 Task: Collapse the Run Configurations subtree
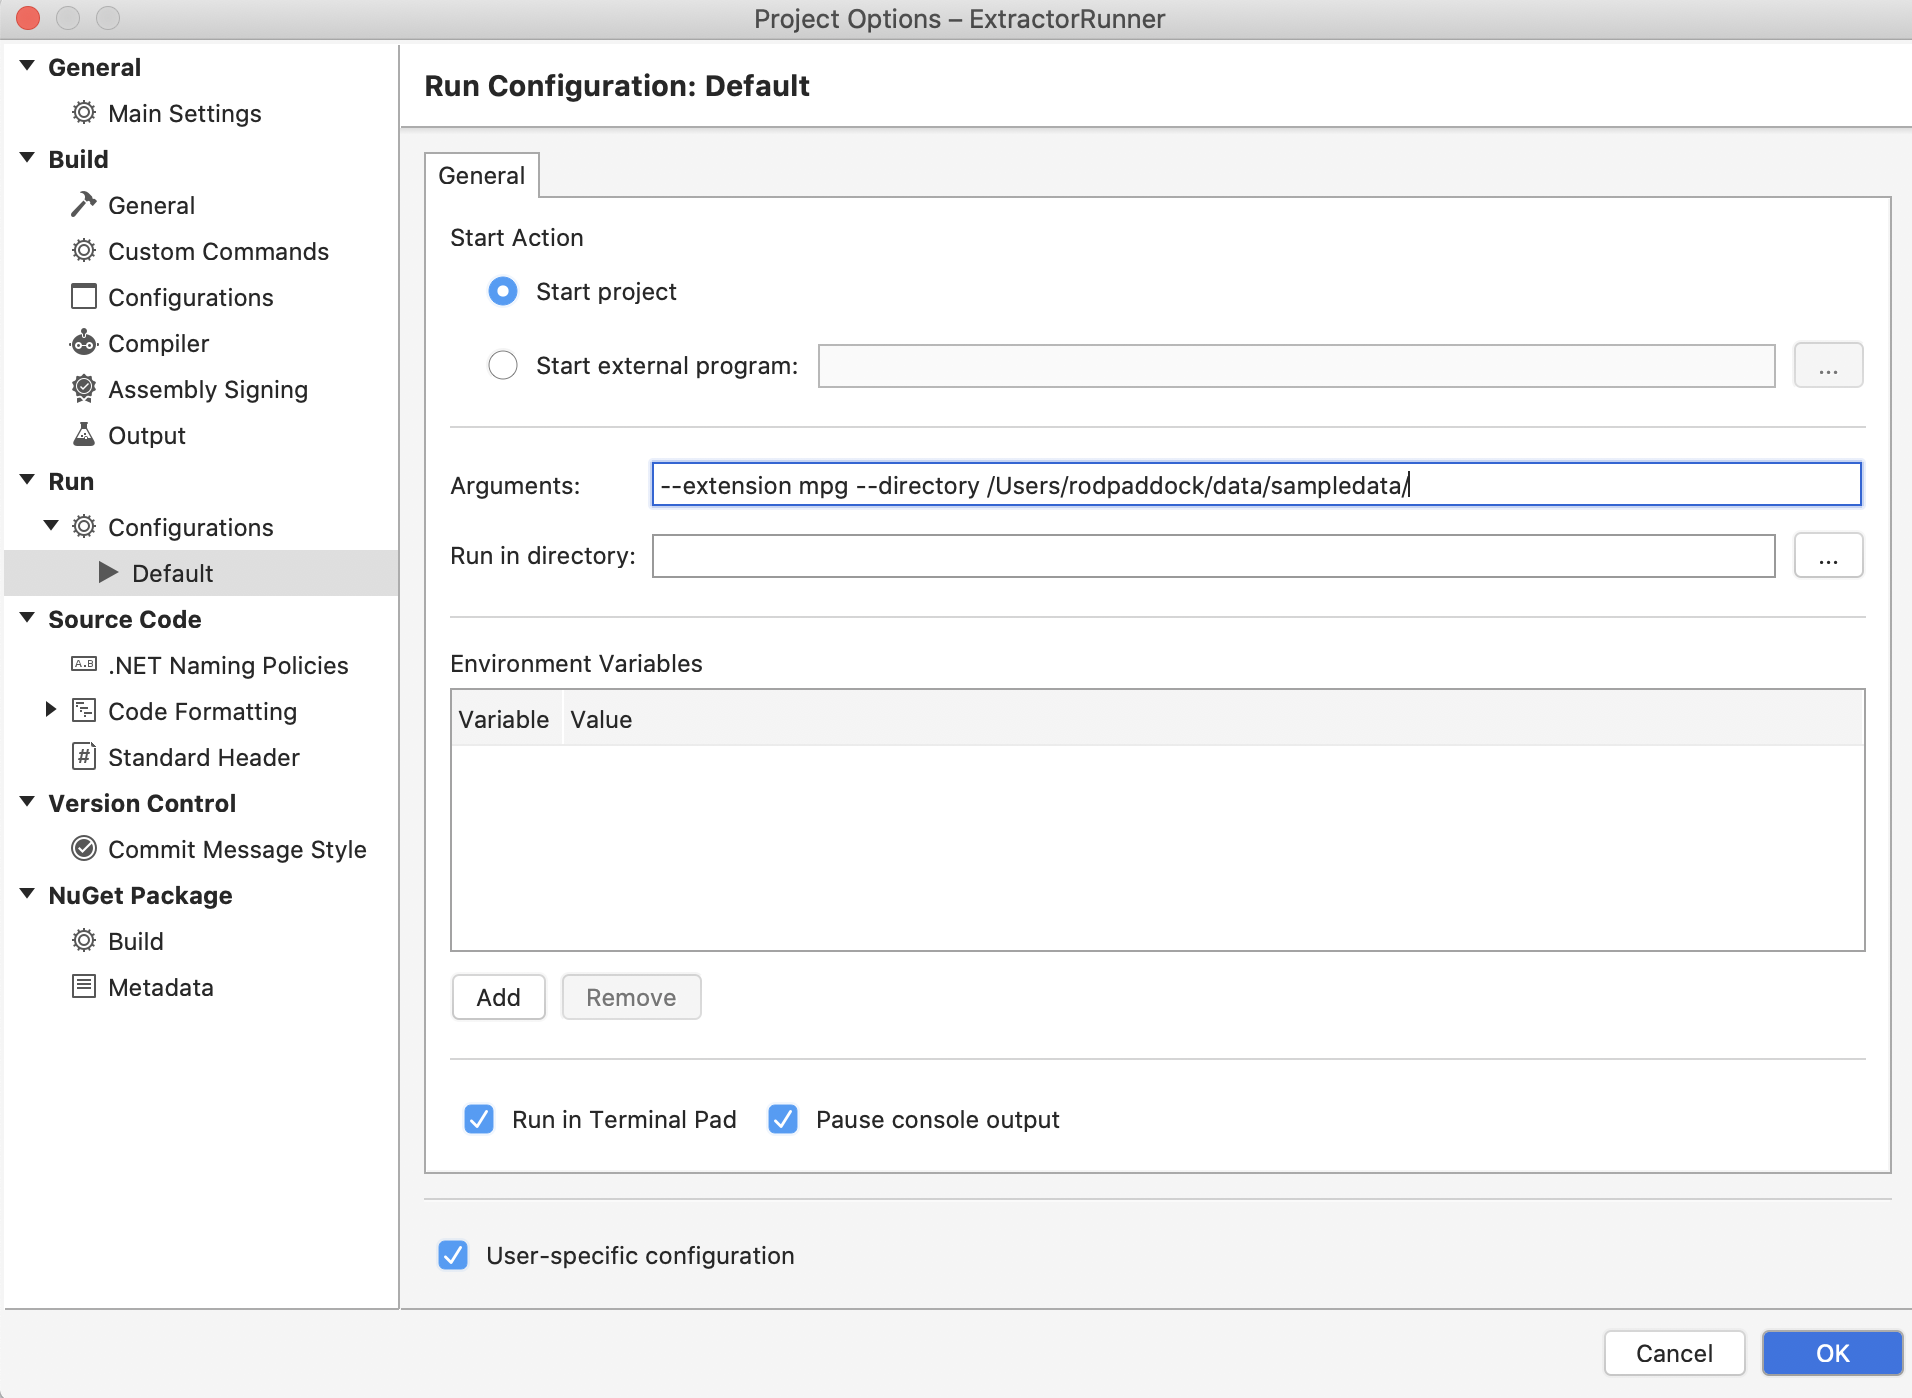[x=51, y=526]
